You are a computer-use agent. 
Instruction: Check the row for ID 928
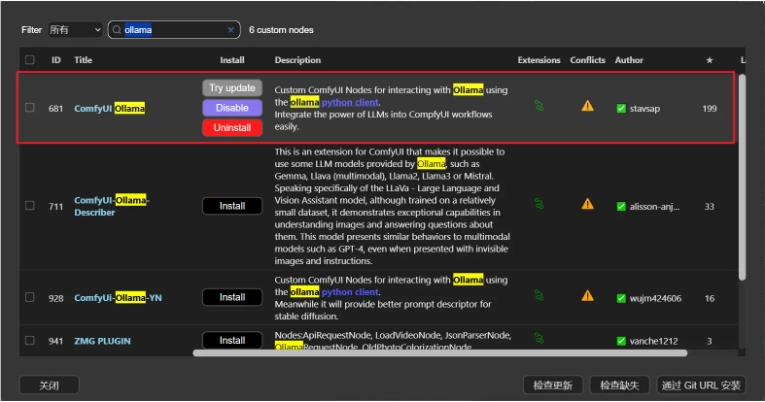[x=30, y=297]
